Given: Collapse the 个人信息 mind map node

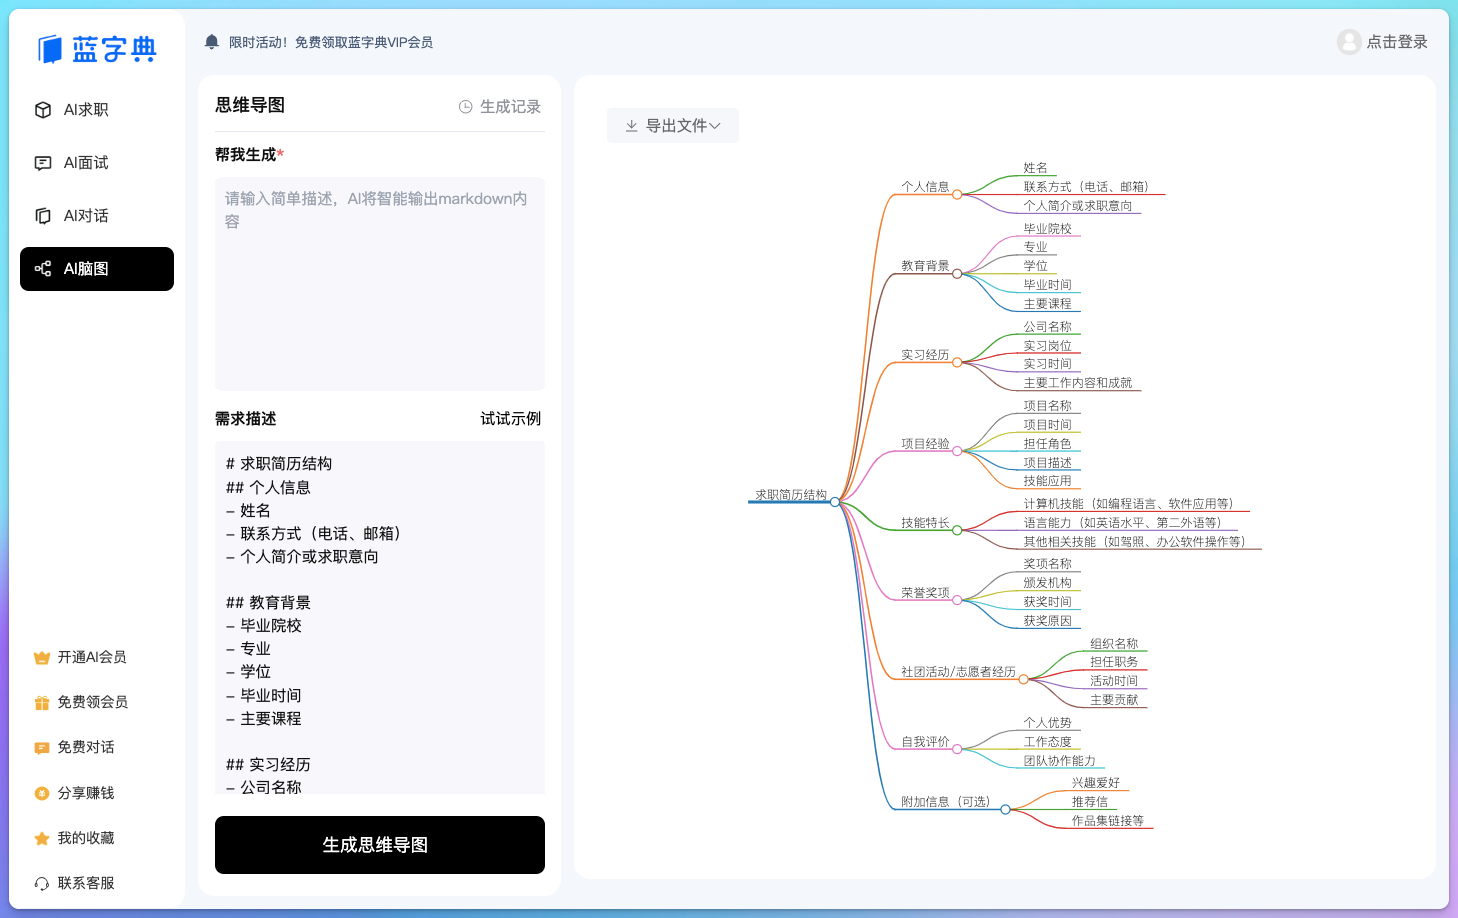Looking at the screenshot, I should pos(957,195).
